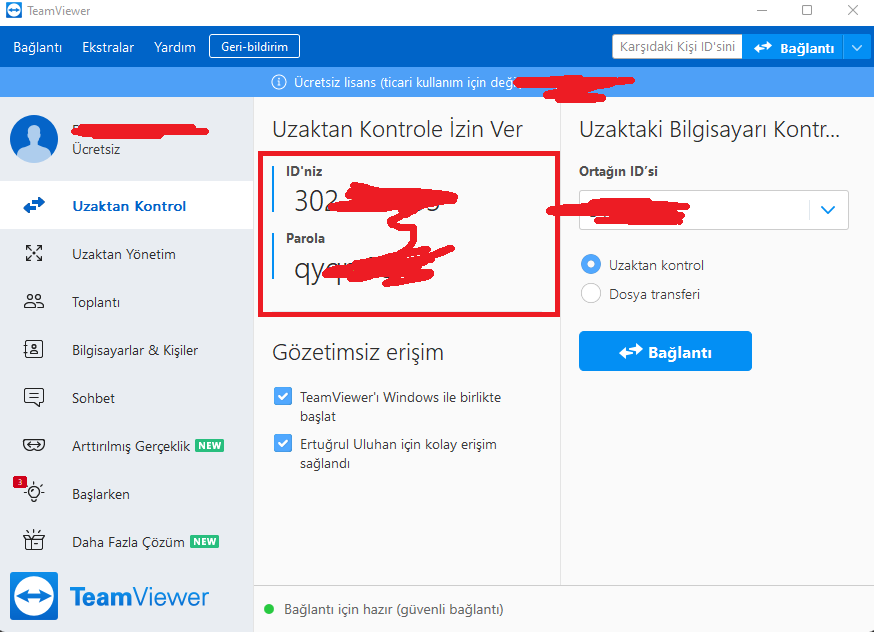Click the Uzaktan Yönetim expand-arrows icon
This screenshot has width=874, height=632.
34,253
